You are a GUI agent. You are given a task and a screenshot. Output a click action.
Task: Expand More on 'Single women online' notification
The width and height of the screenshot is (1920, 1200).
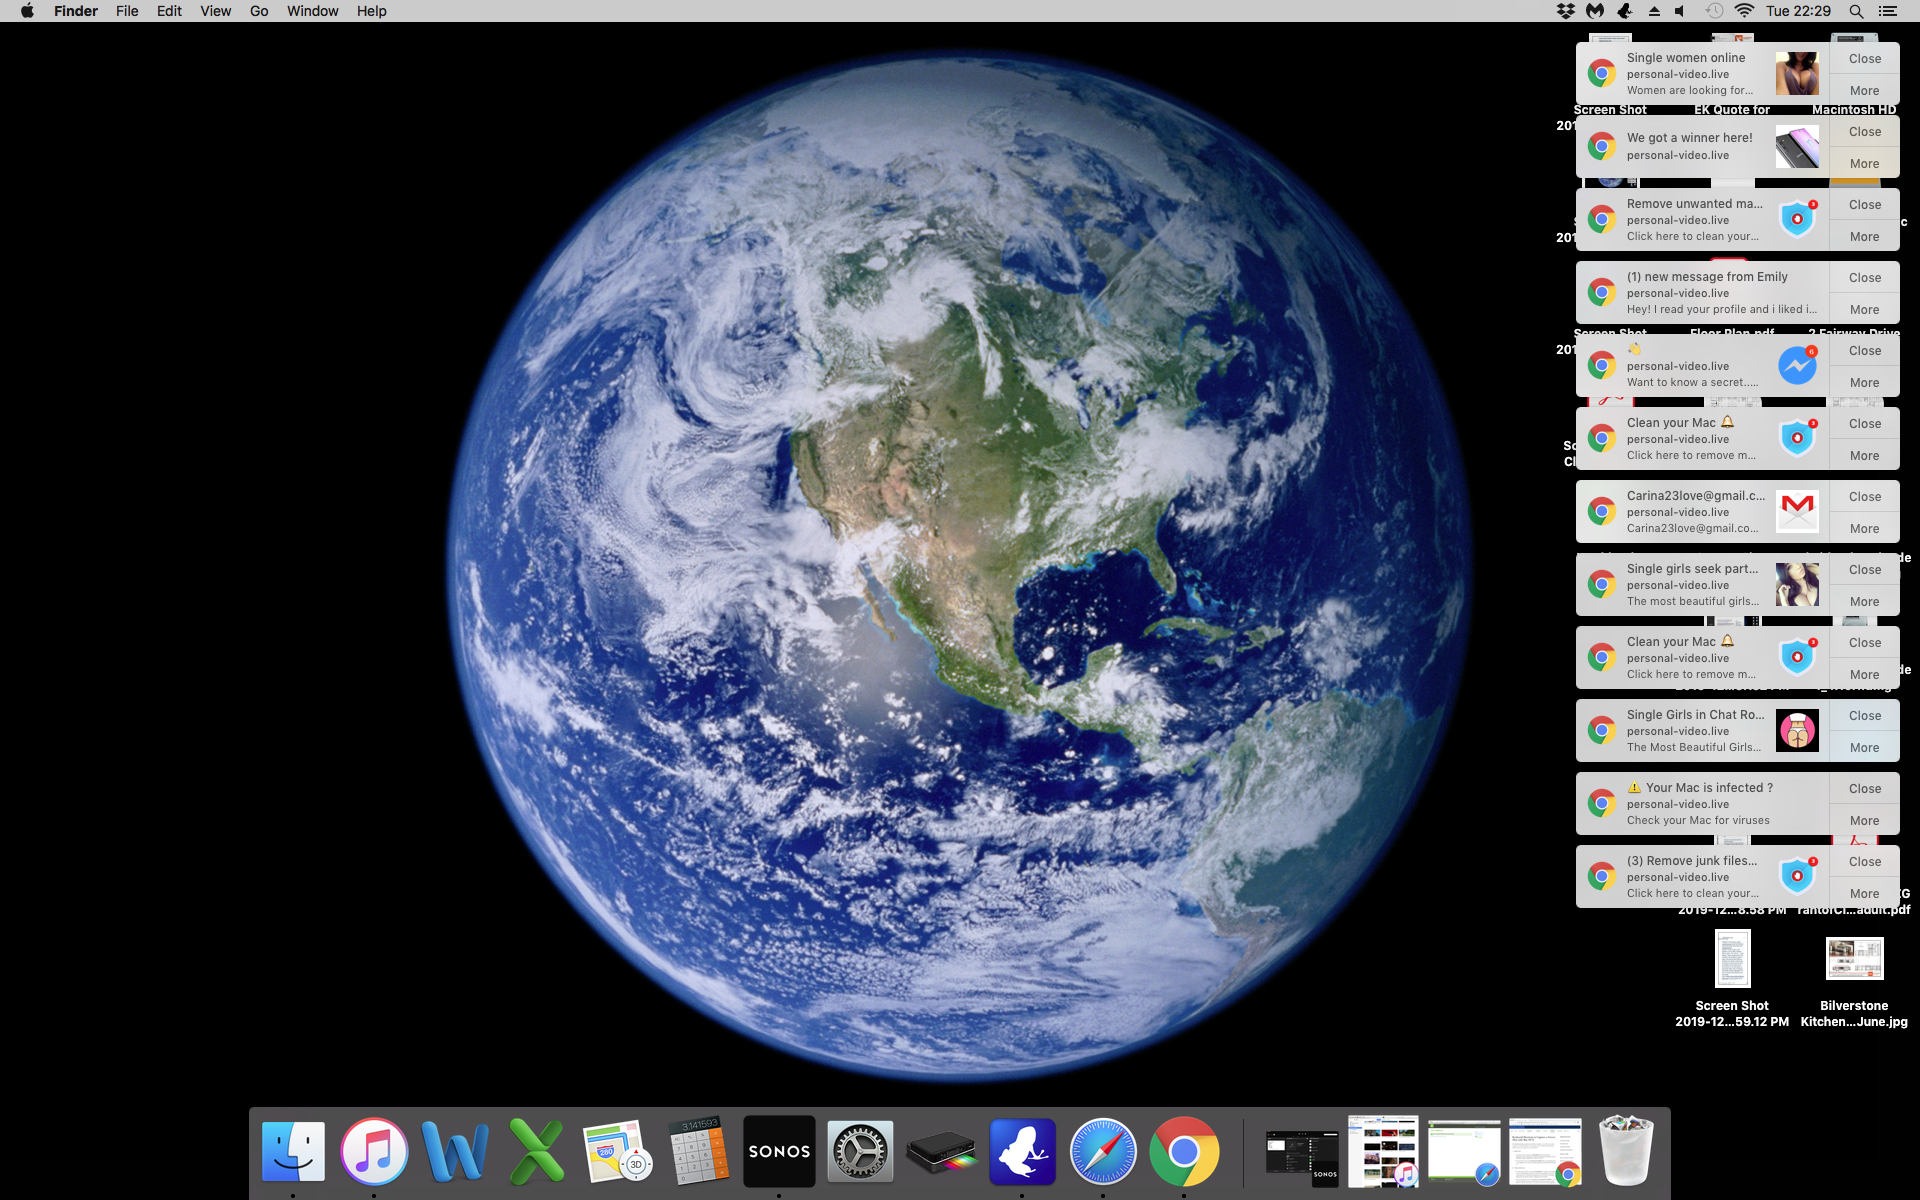[x=1864, y=90]
